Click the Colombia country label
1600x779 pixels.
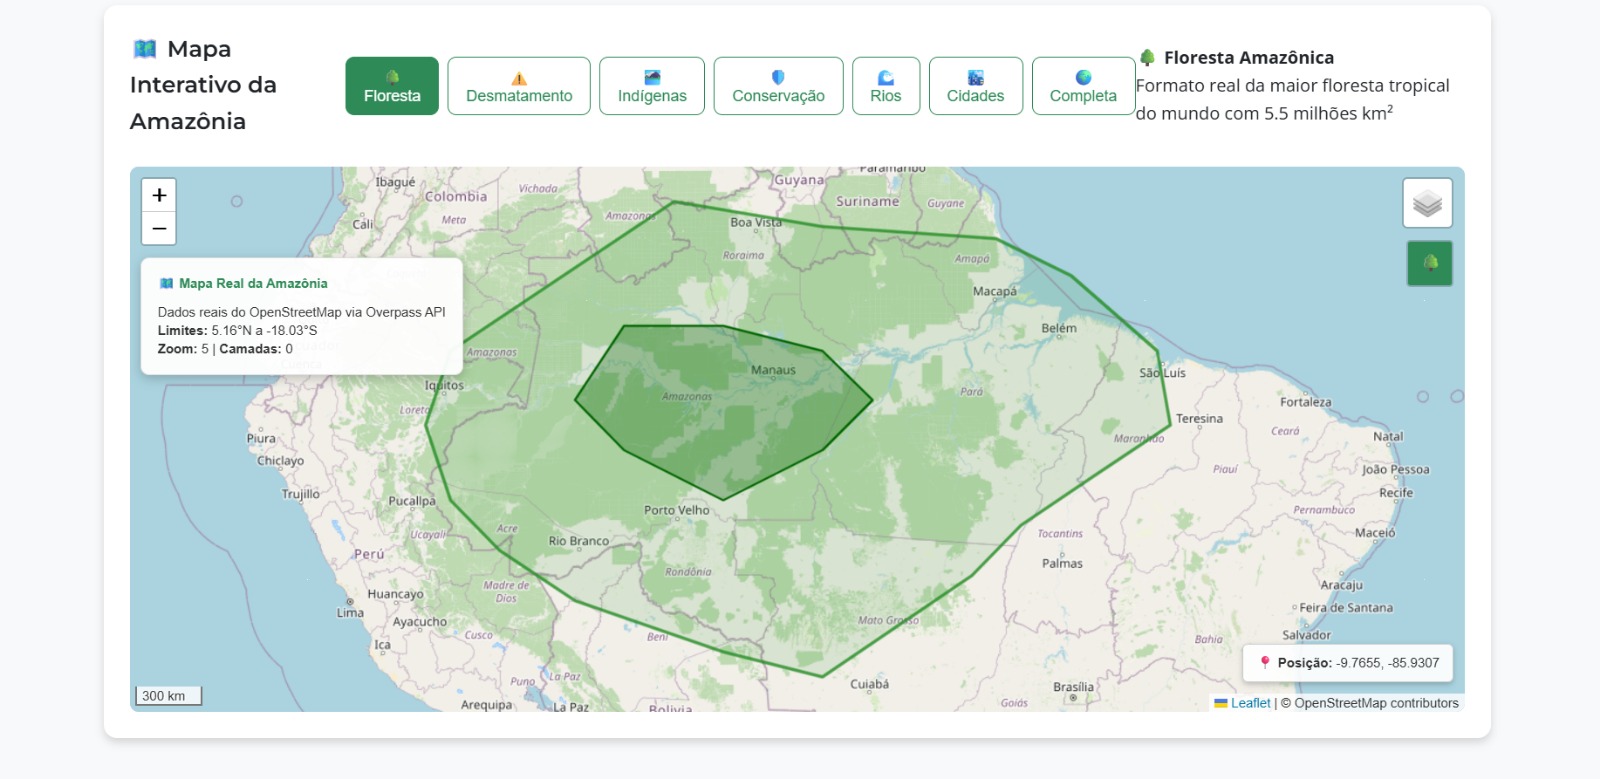[x=456, y=197]
